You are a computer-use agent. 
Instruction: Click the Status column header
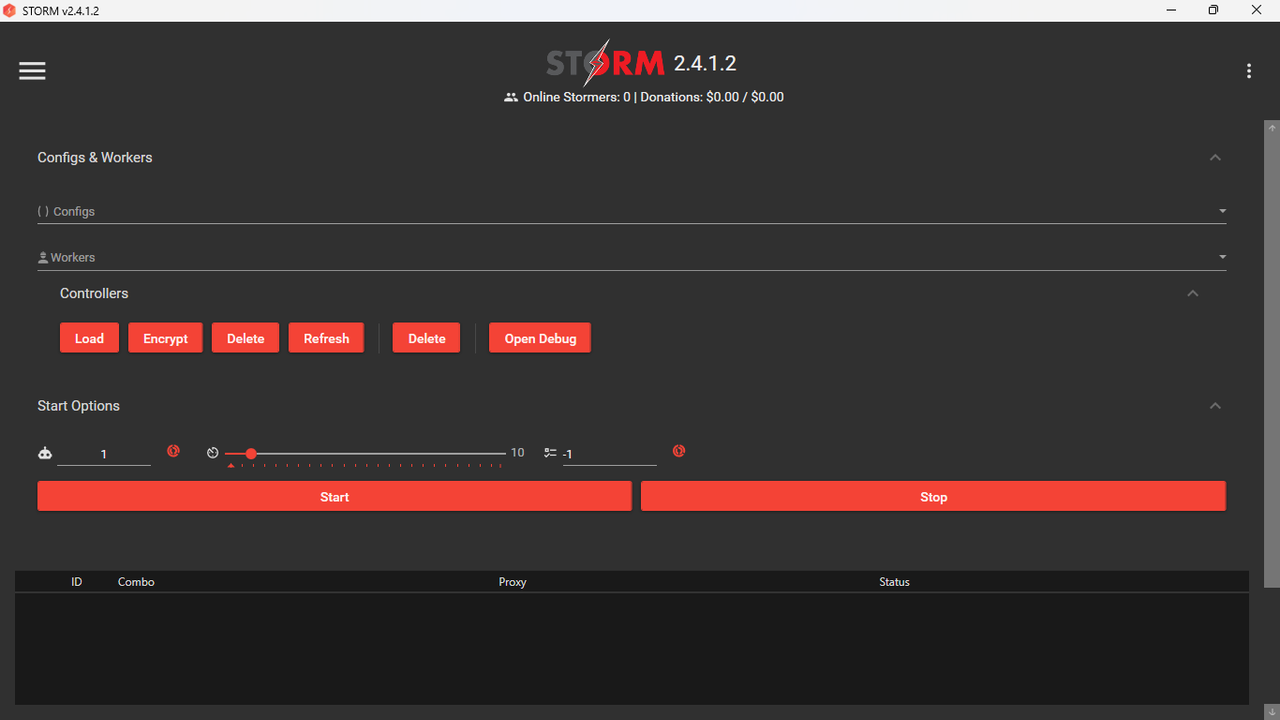(x=894, y=582)
